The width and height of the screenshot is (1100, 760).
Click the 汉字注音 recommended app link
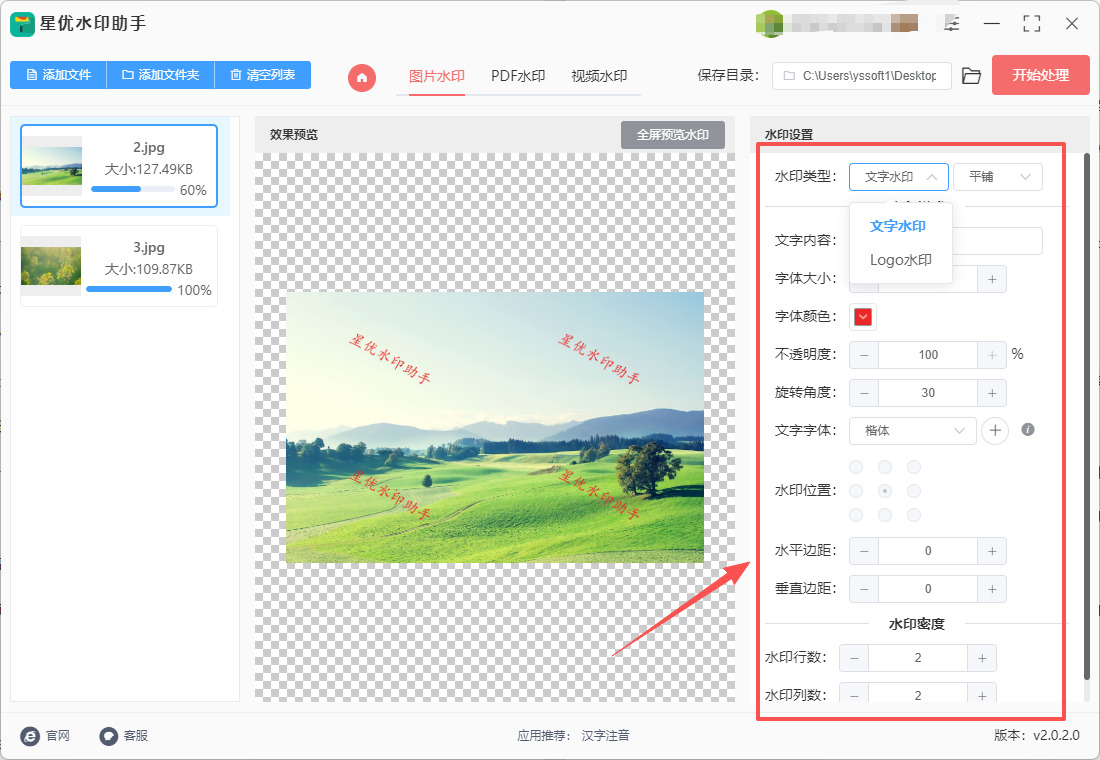click(605, 735)
